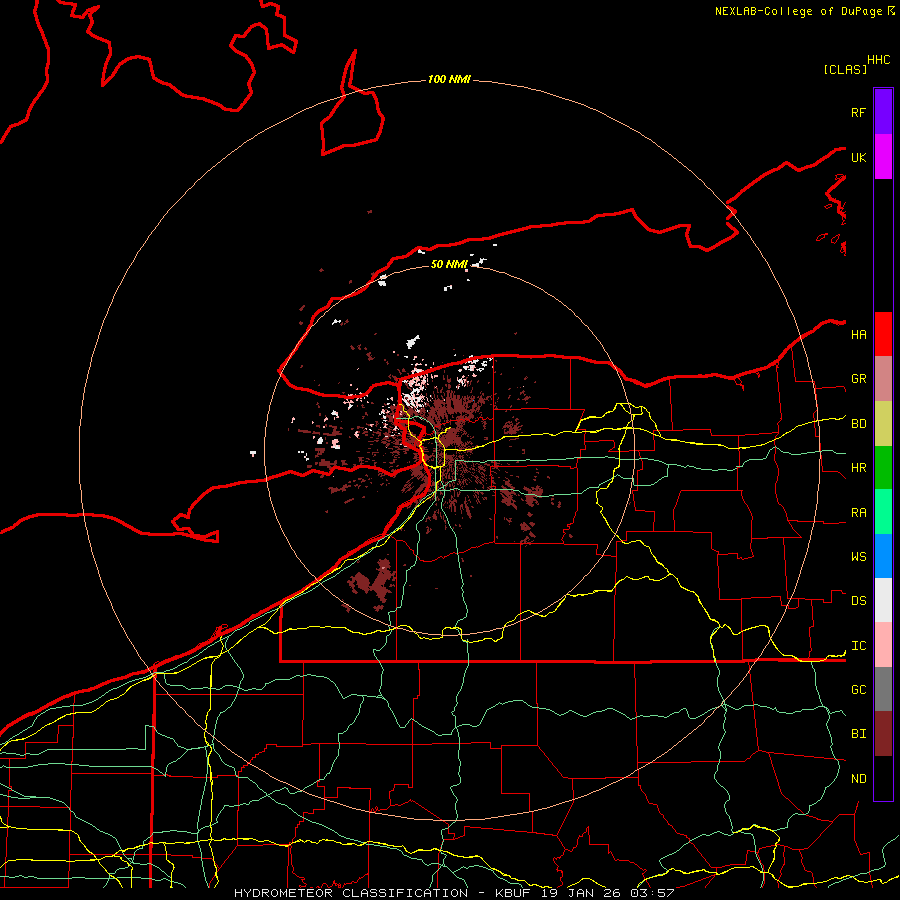Click the [CLAS] legend heading
The width and height of the screenshot is (900, 900).
[845, 70]
